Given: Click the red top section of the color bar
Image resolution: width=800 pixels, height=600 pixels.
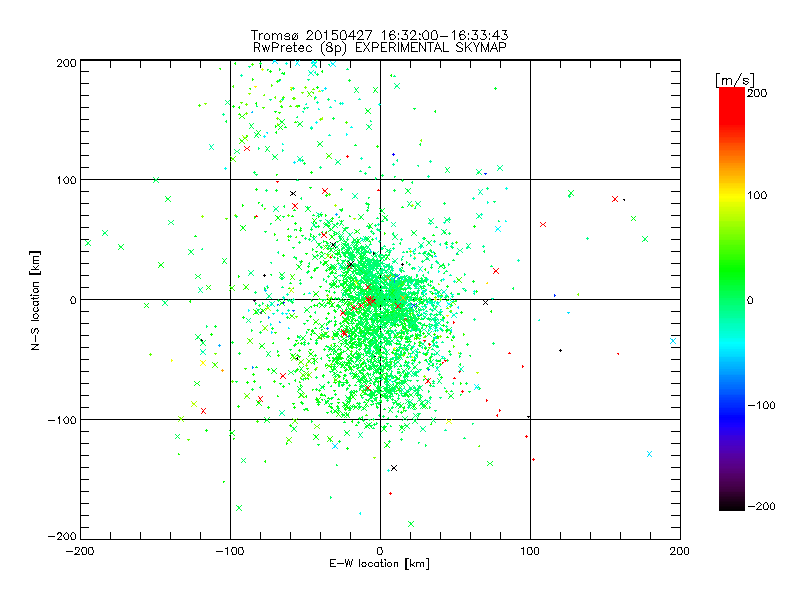Looking at the screenshot, I should 732,105.
